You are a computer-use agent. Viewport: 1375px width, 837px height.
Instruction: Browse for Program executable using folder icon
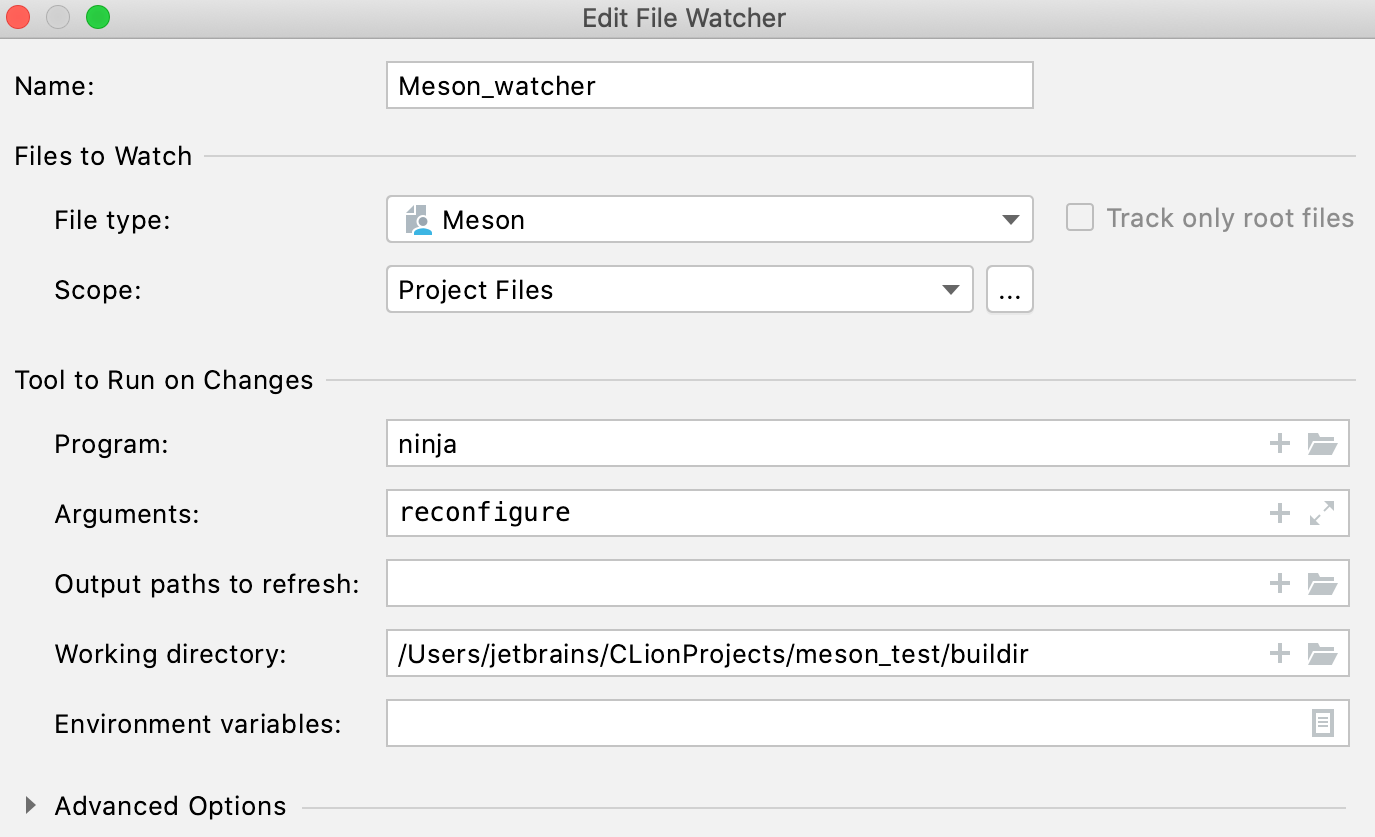click(x=1322, y=443)
